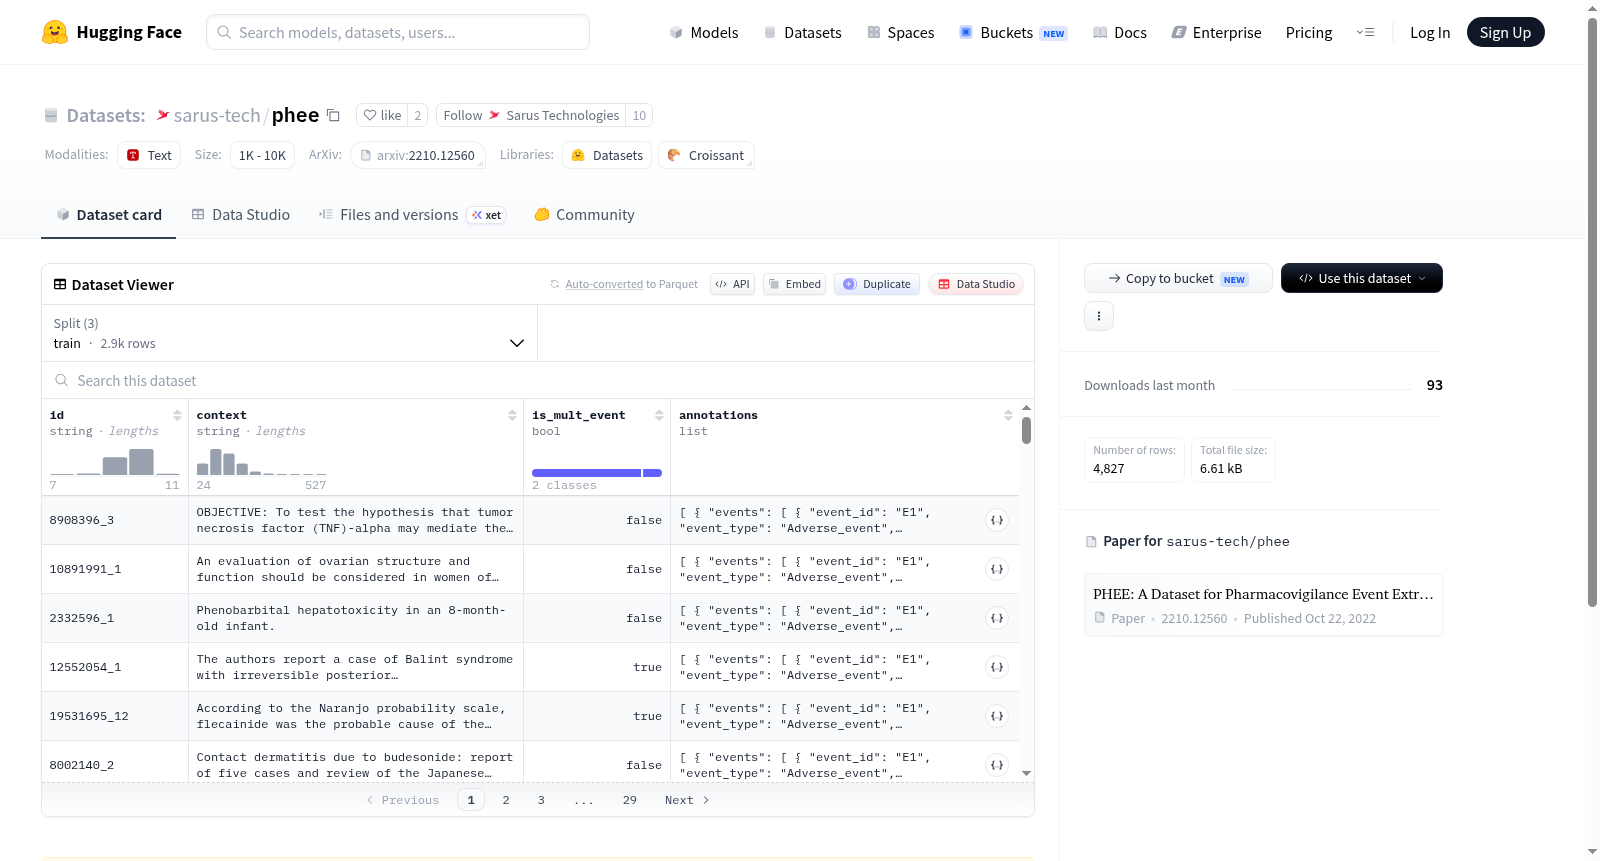Go to Buckets in top navigation
This screenshot has width=1600, height=861.
pyautogui.click(x=1013, y=33)
